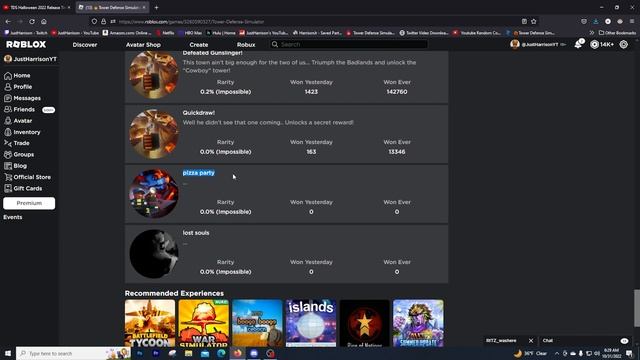Click the highlighted pizza party title
The height and width of the screenshot is (360, 640).
[x=199, y=173]
